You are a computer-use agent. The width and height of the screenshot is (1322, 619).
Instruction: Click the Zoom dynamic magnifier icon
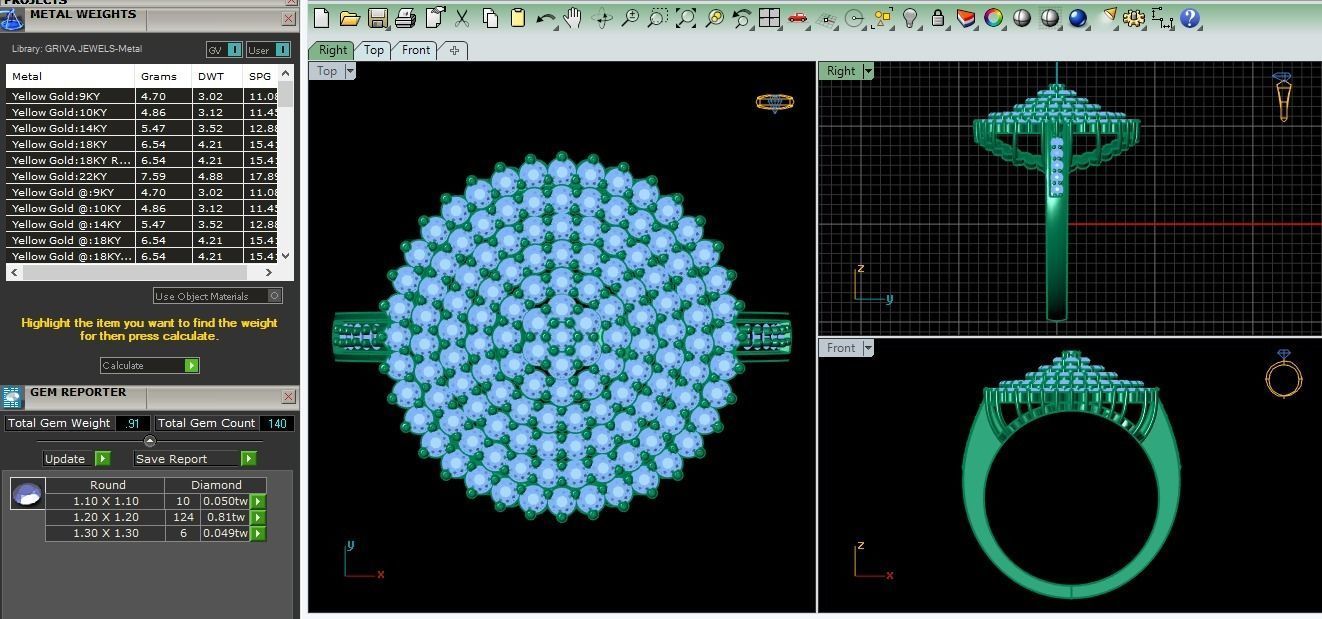tap(630, 17)
